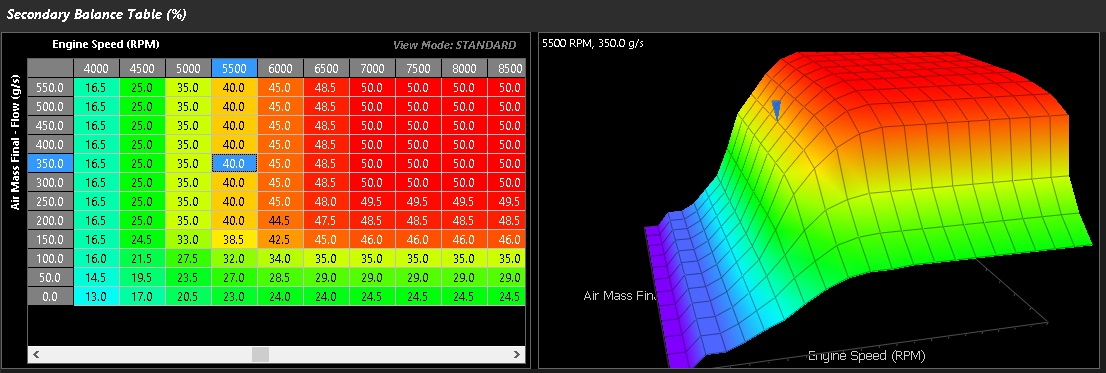The image size is (1106, 373).
Task: Select the 38.5 cell in 150.0 row
Action: (234, 239)
